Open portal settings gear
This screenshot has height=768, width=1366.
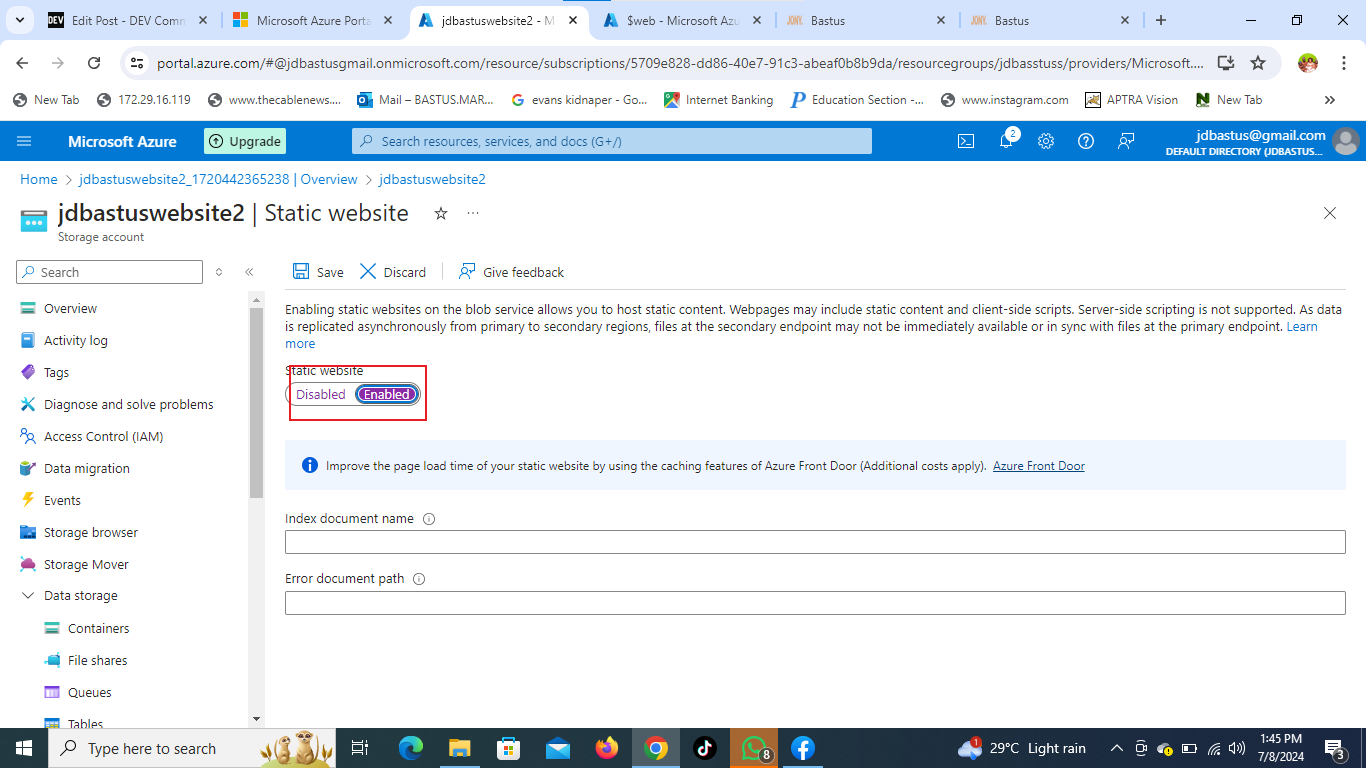[x=1046, y=141]
